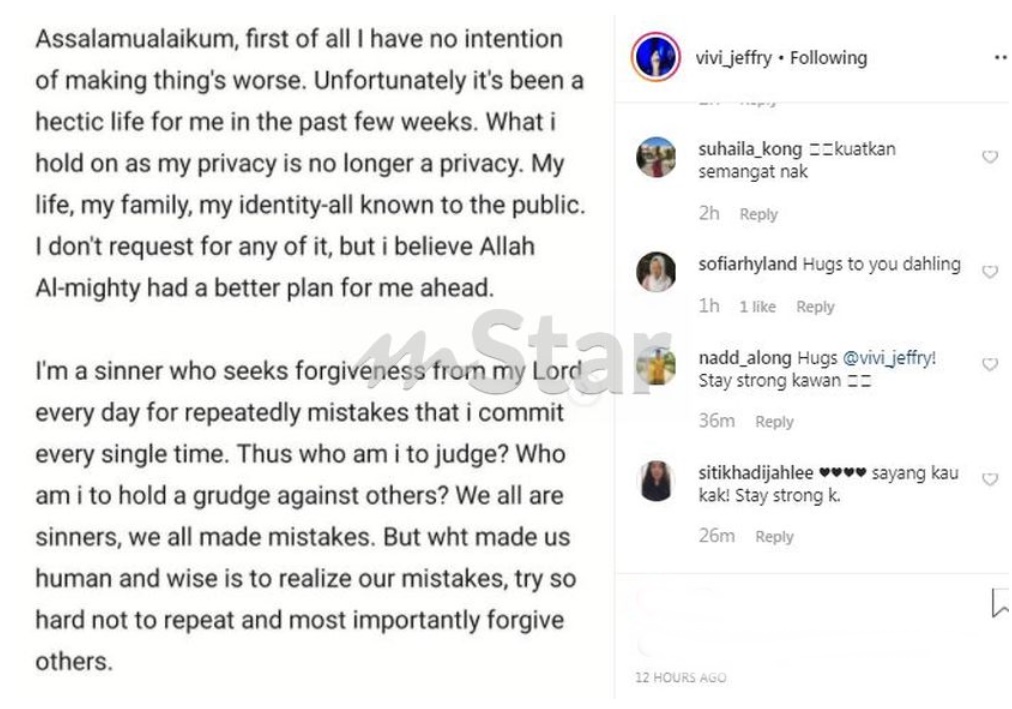Save post with the bookmark icon

point(1000,603)
